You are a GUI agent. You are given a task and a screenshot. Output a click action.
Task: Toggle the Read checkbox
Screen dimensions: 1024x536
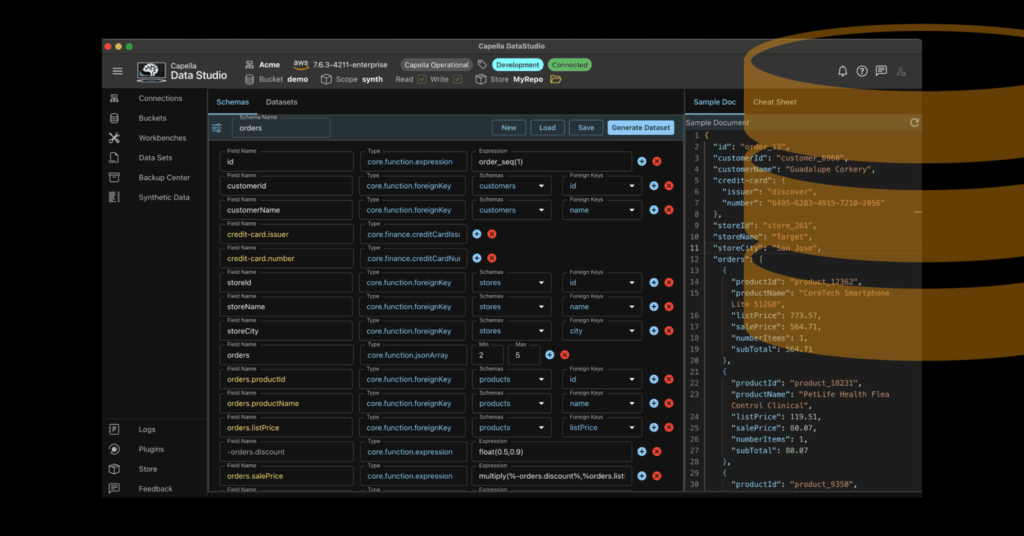tap(422, 79)
